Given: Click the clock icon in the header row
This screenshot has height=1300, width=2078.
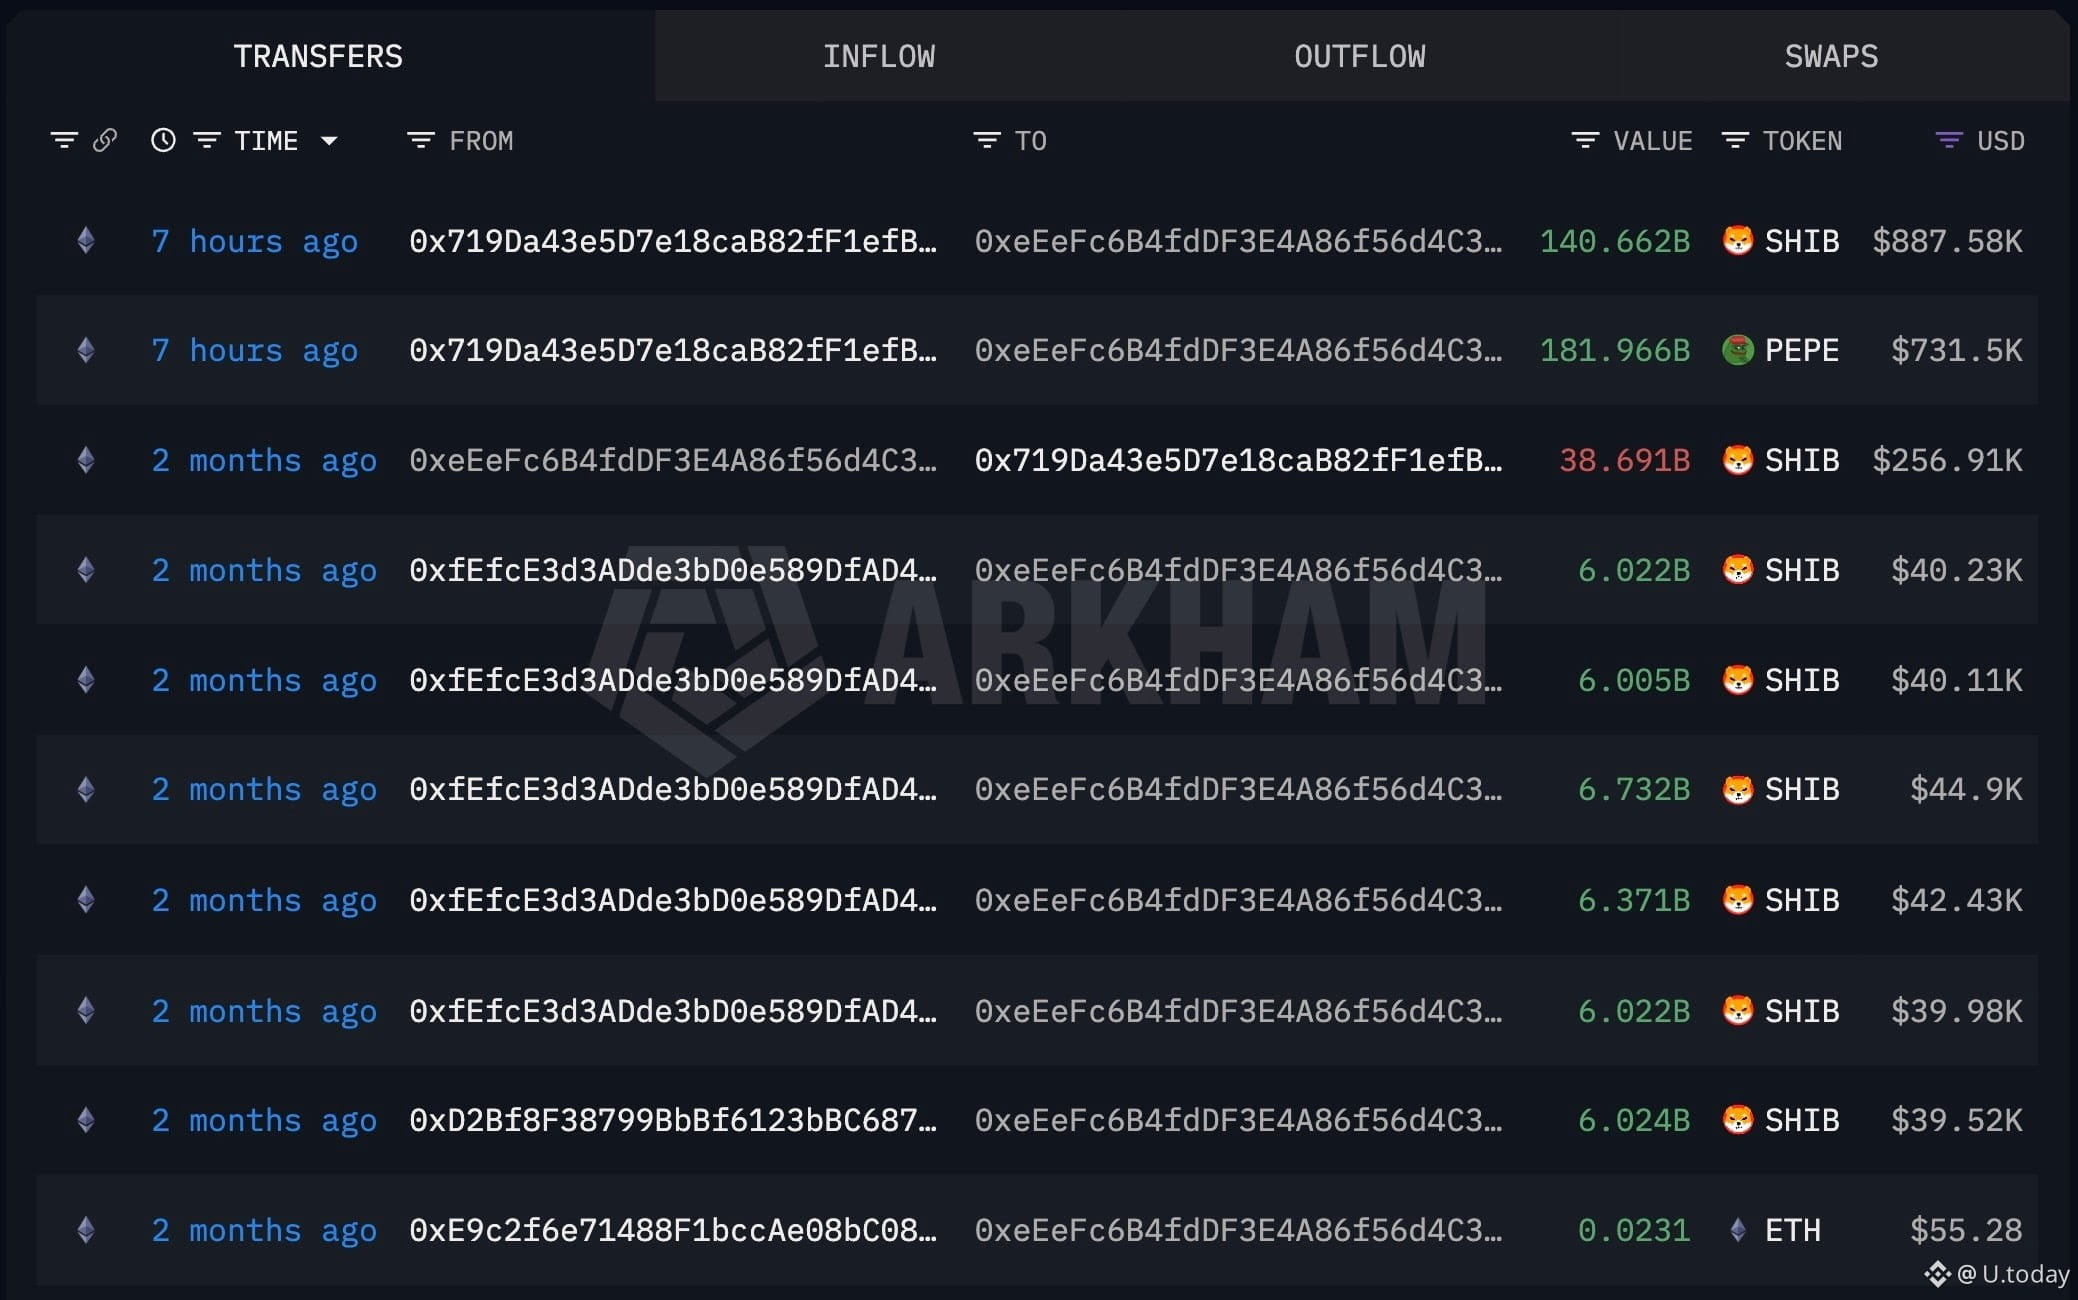Looking at the screenshot, I should (x=163, y=140).
